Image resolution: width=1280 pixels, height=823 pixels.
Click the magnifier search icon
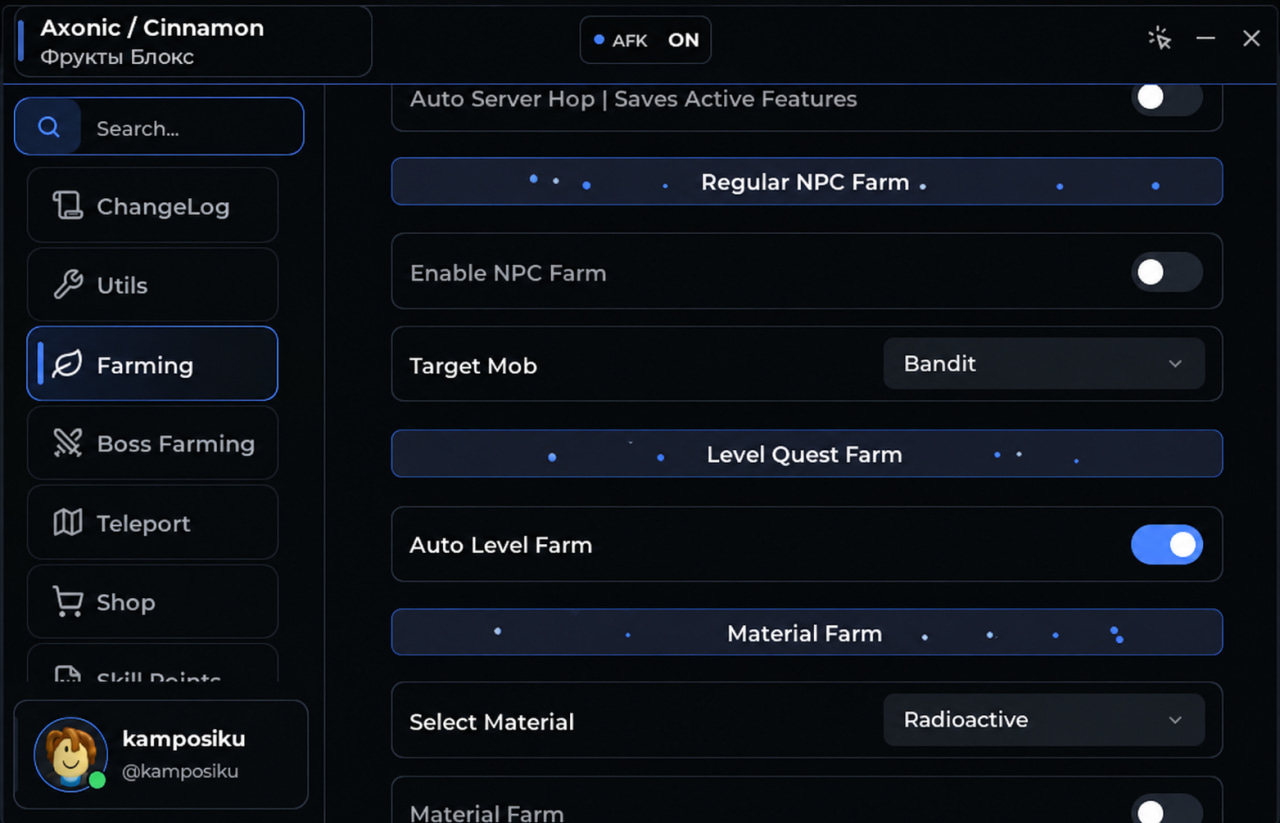coord(48,127)
